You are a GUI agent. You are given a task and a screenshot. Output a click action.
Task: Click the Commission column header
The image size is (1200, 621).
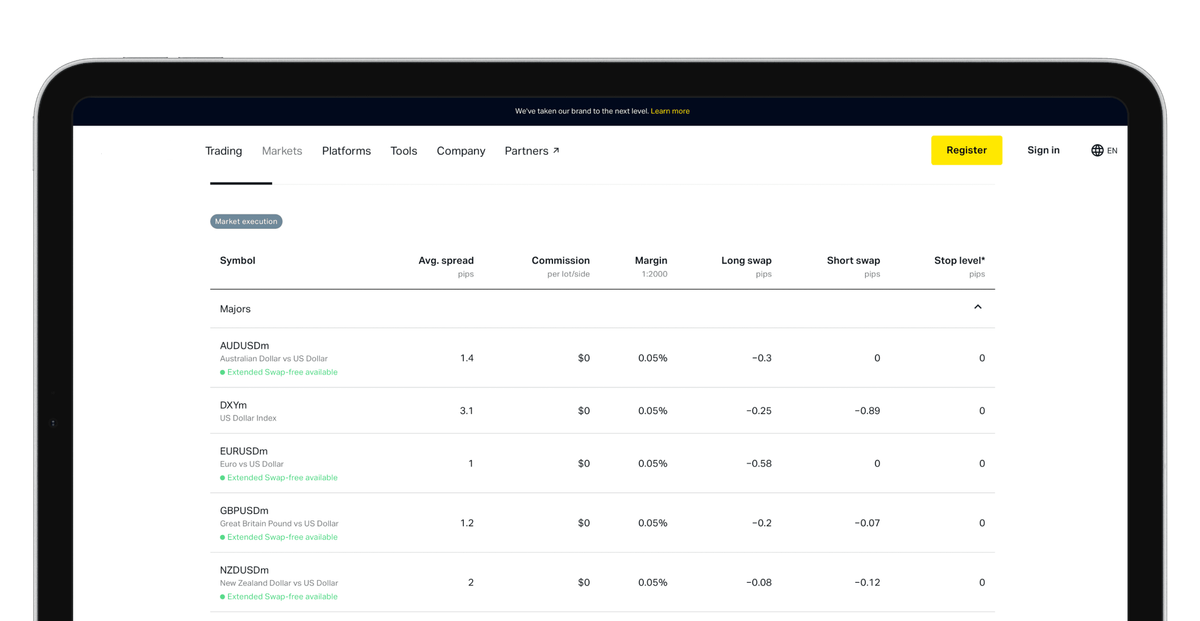click(560, 260)
